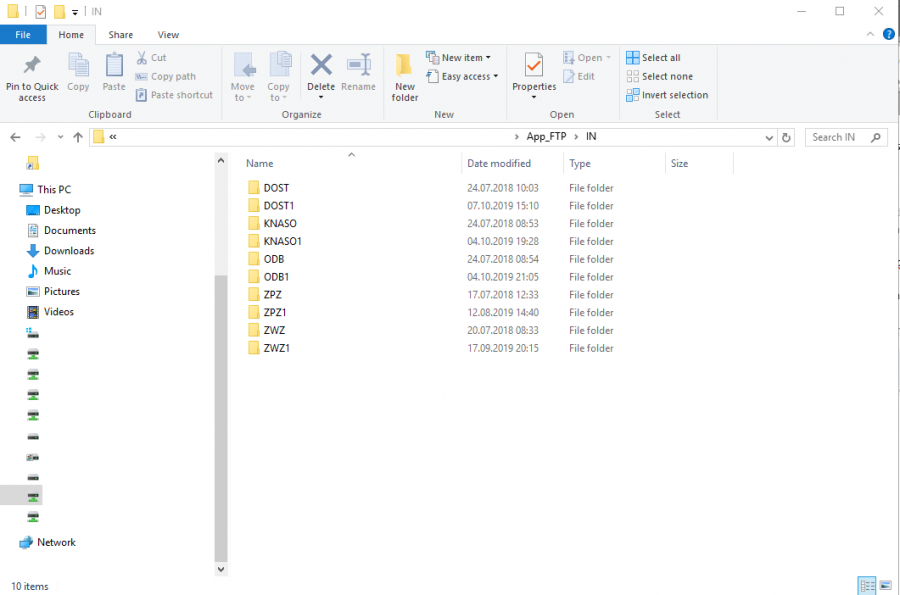Click the title bar properties checkmark icon
The width and height of the screenshot is (900, 595).
40,11
